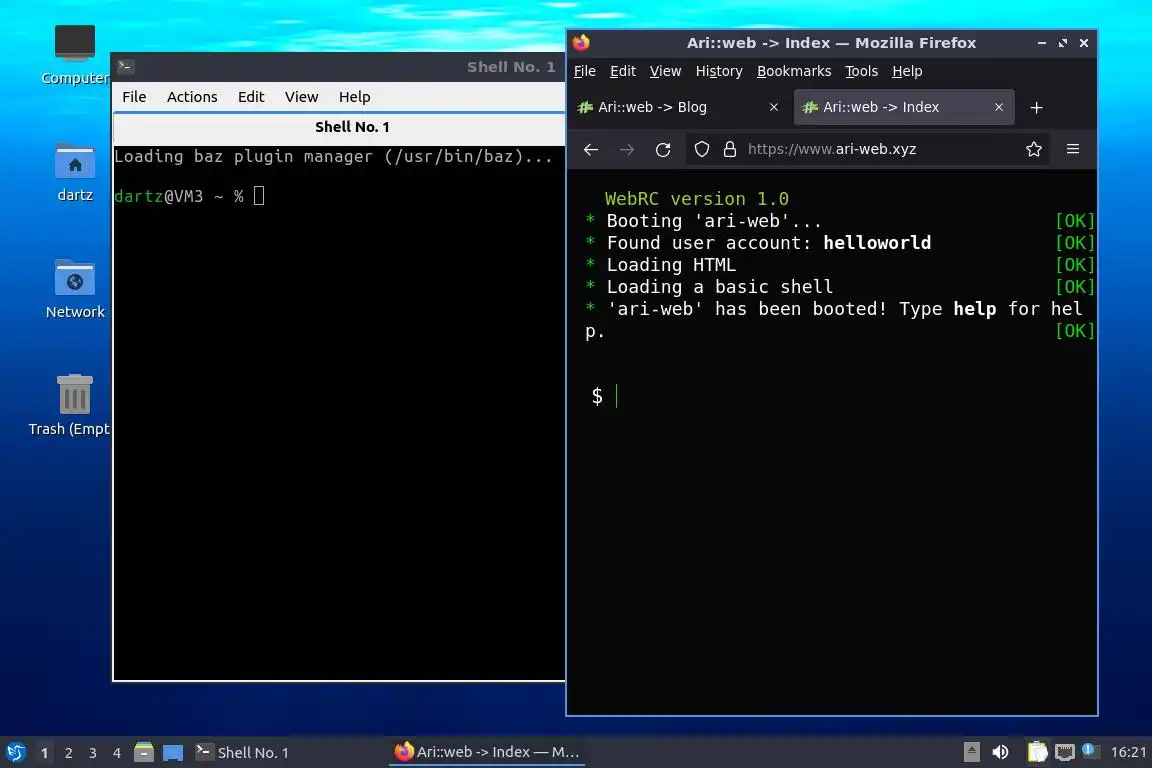Viewport: 1152px width, 768px height.
Task: Open Firefox Bookmarks menu
Action: tap(793, 71)
